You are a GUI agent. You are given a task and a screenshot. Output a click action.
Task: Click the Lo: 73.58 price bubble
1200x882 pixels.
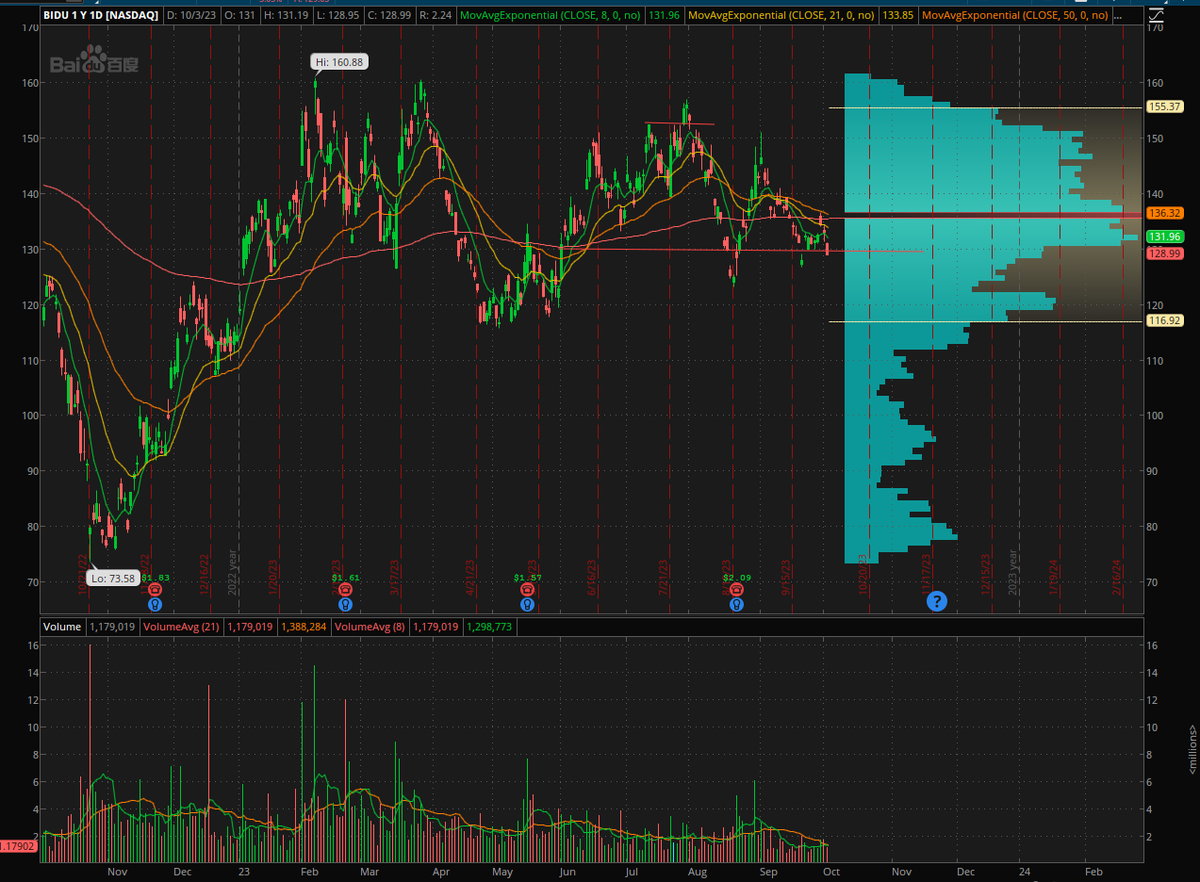(x=112, y=578)
